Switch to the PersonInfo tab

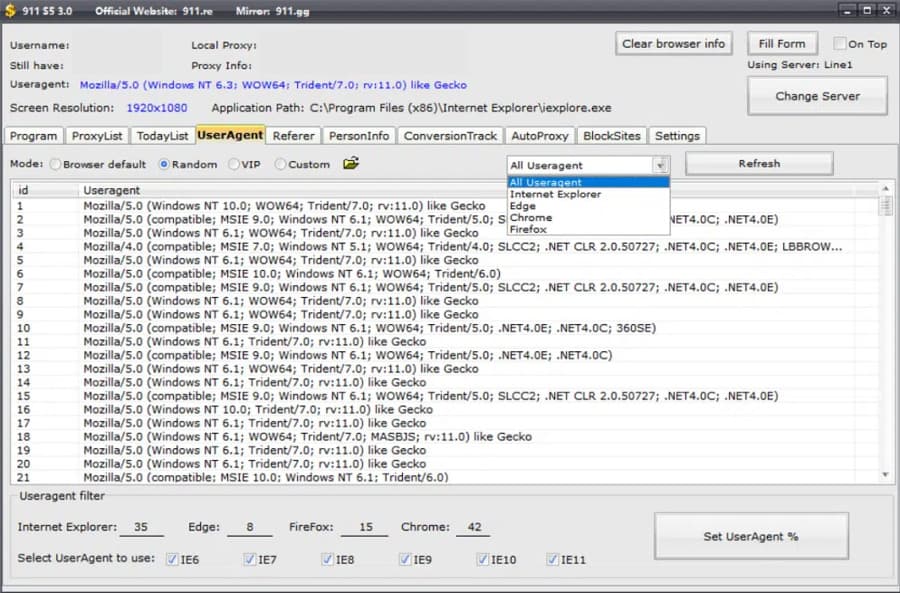tap(359, 136)
